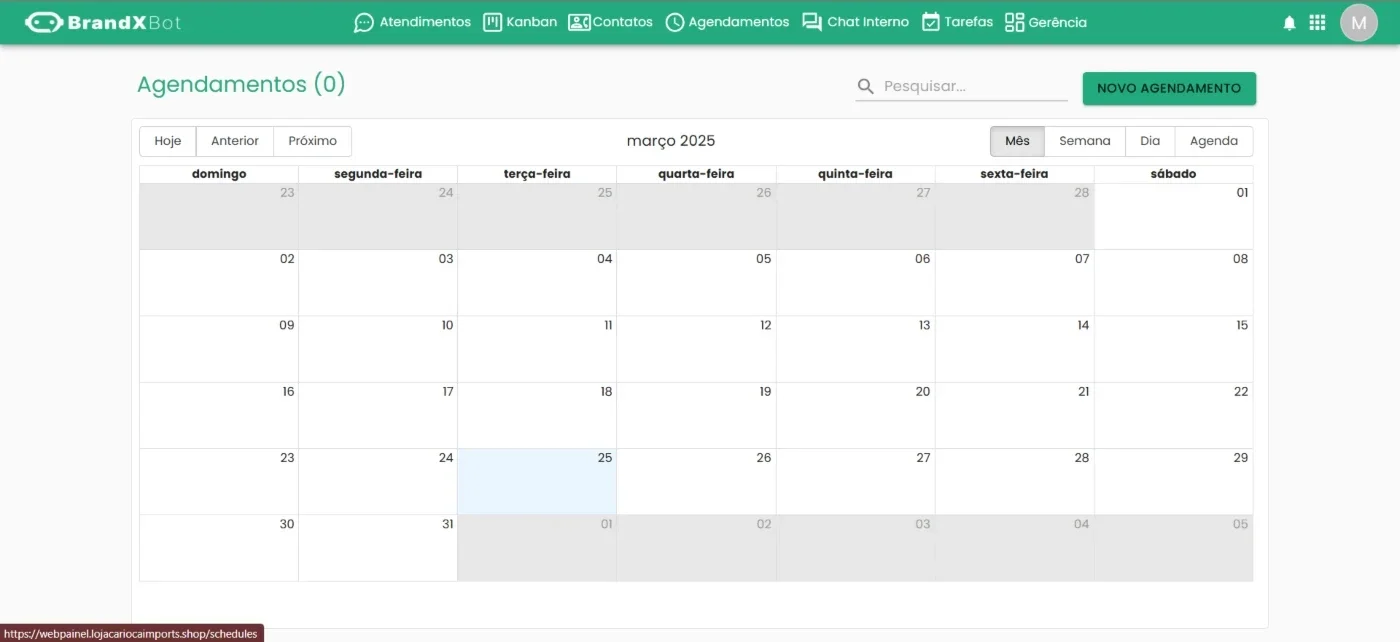Click the BrandXBot logo
This screenshot has width=1400, height=642.
103,22
